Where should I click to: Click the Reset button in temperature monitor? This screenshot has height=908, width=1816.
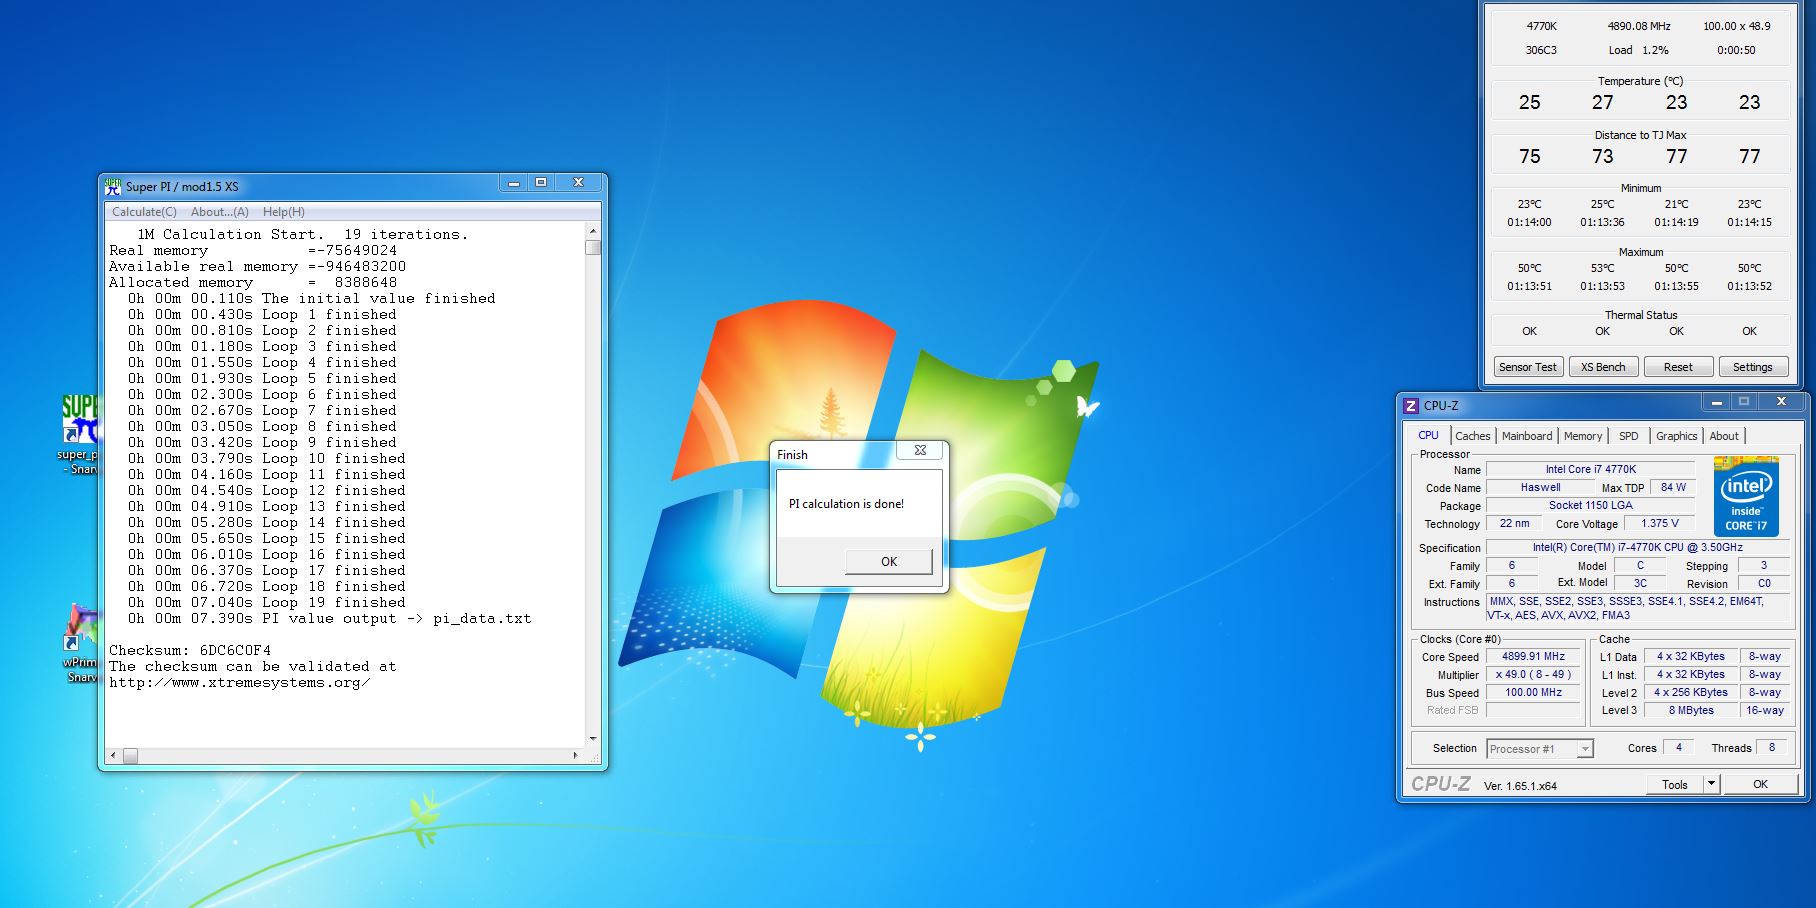click(x=1678, y=367)
